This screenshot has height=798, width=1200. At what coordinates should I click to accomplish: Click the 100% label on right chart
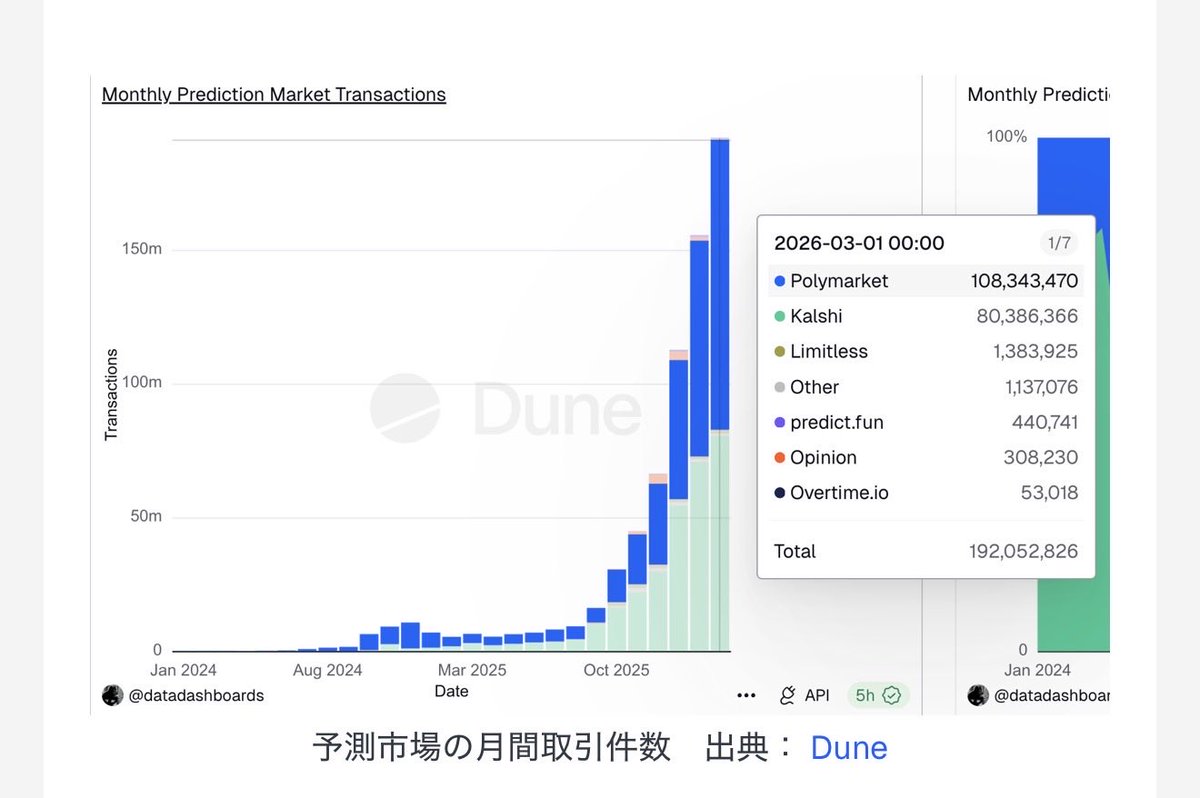point(1007,136)
